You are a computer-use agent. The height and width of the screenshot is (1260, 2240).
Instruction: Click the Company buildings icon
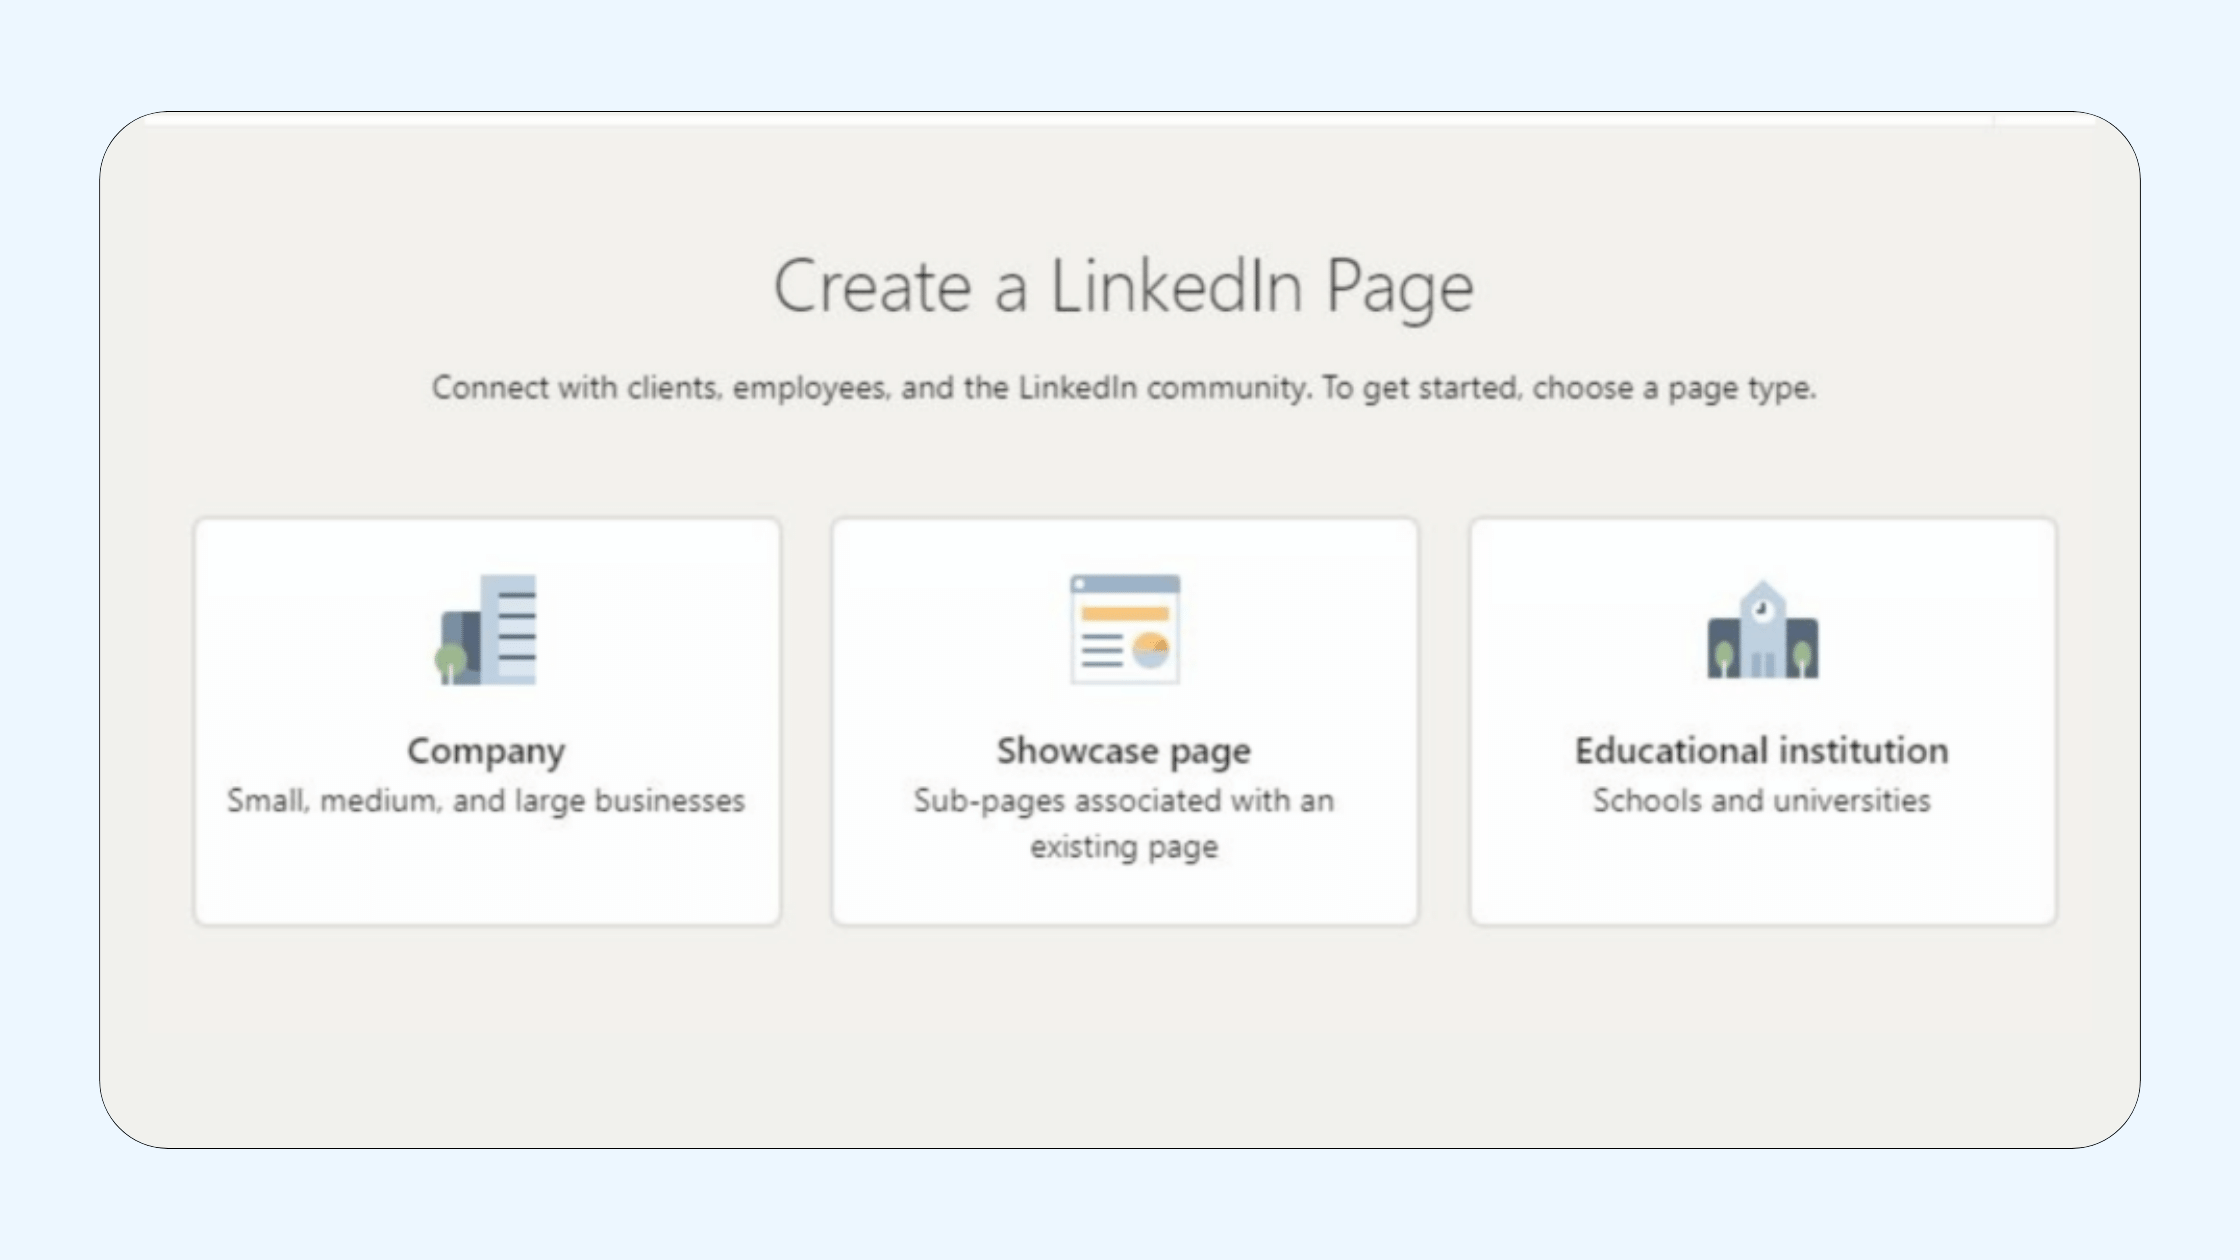pyautogui.click(x=487, y=632)
